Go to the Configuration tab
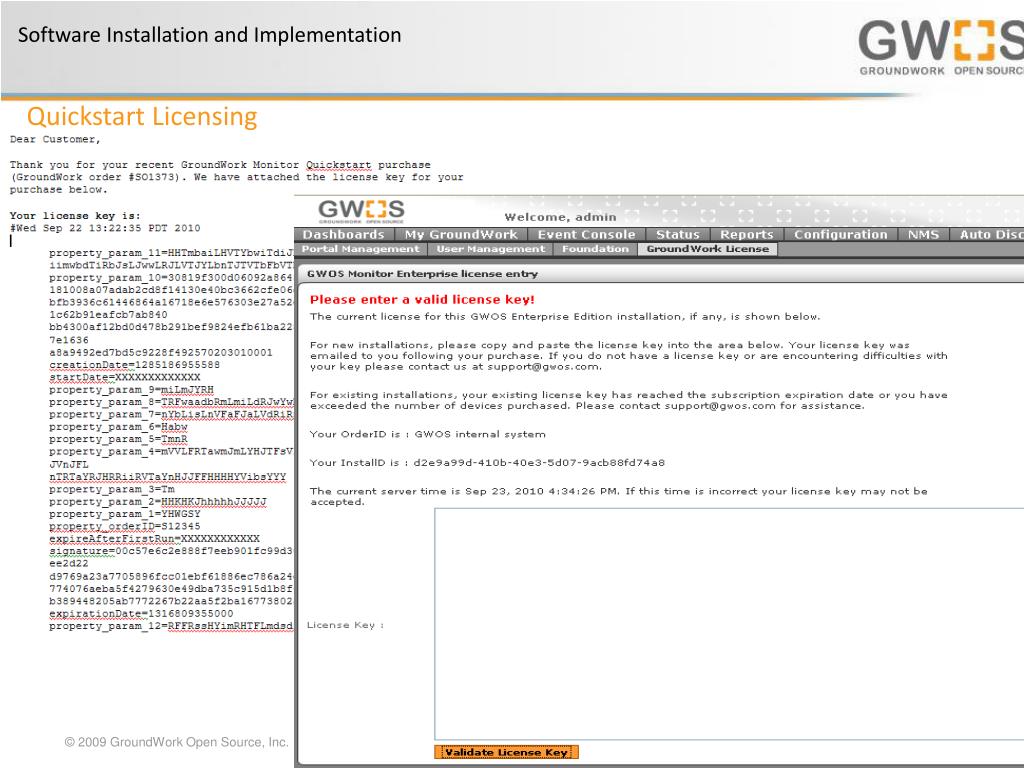 click(840, 234)
